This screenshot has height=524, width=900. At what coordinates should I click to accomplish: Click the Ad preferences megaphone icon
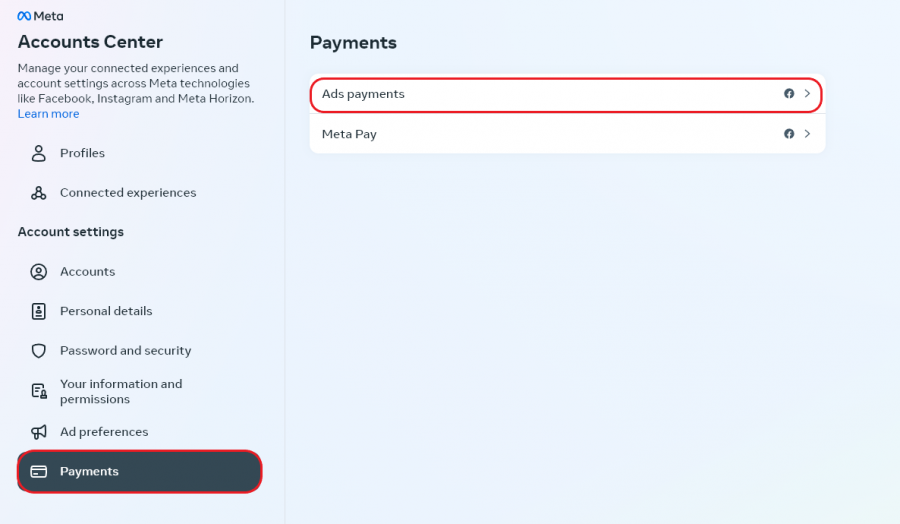39,432
